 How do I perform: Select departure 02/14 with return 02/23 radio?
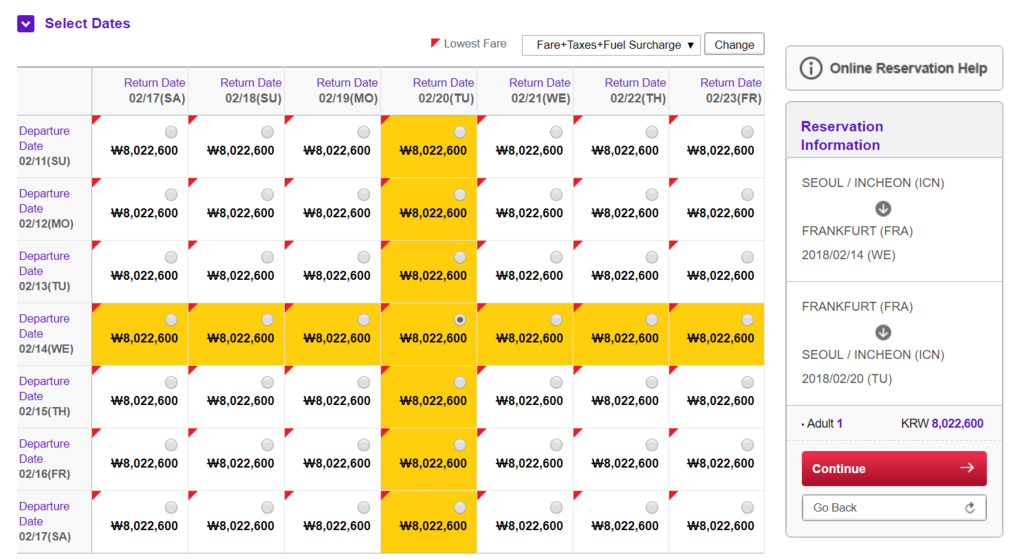(748, 320)
